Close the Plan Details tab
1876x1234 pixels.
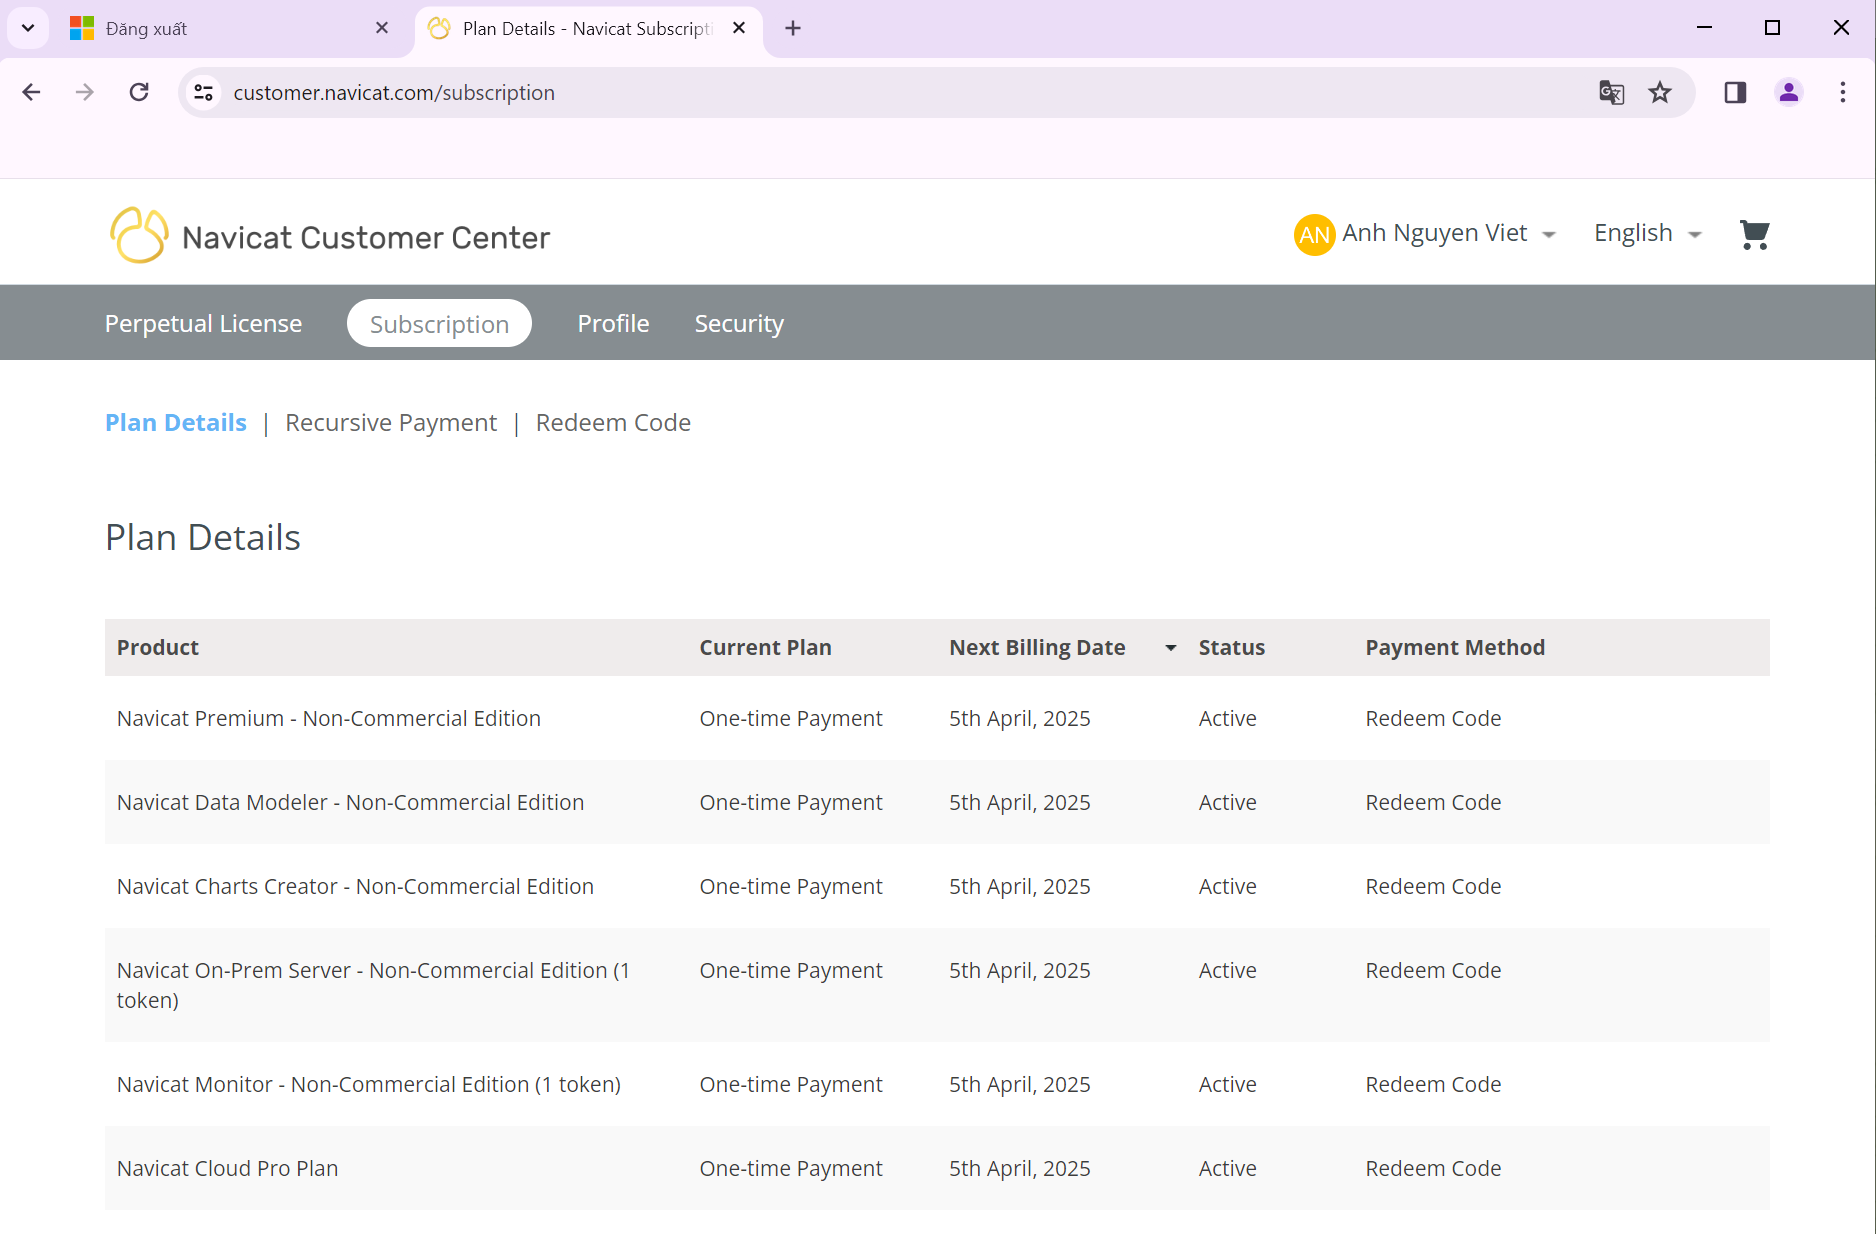tap(739, 28)
